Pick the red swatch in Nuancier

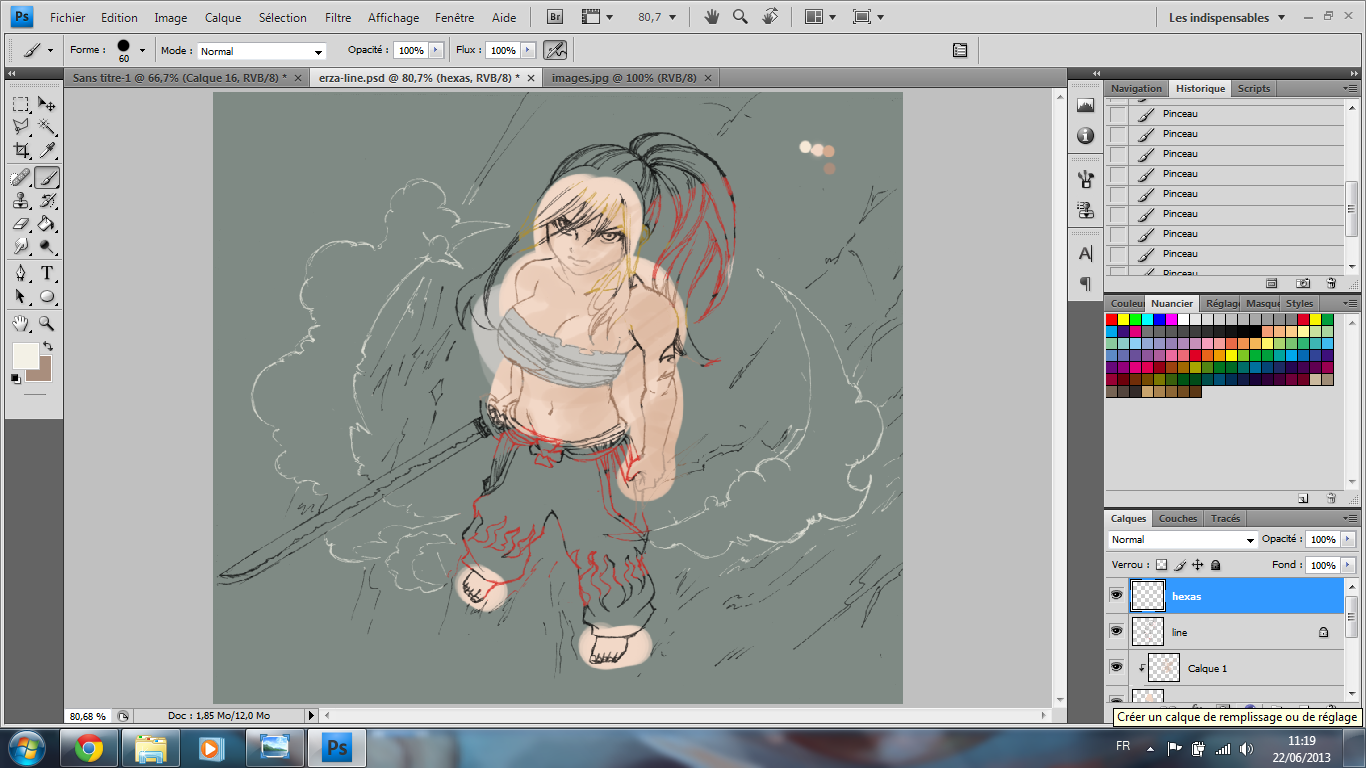tap(1111, 320)
